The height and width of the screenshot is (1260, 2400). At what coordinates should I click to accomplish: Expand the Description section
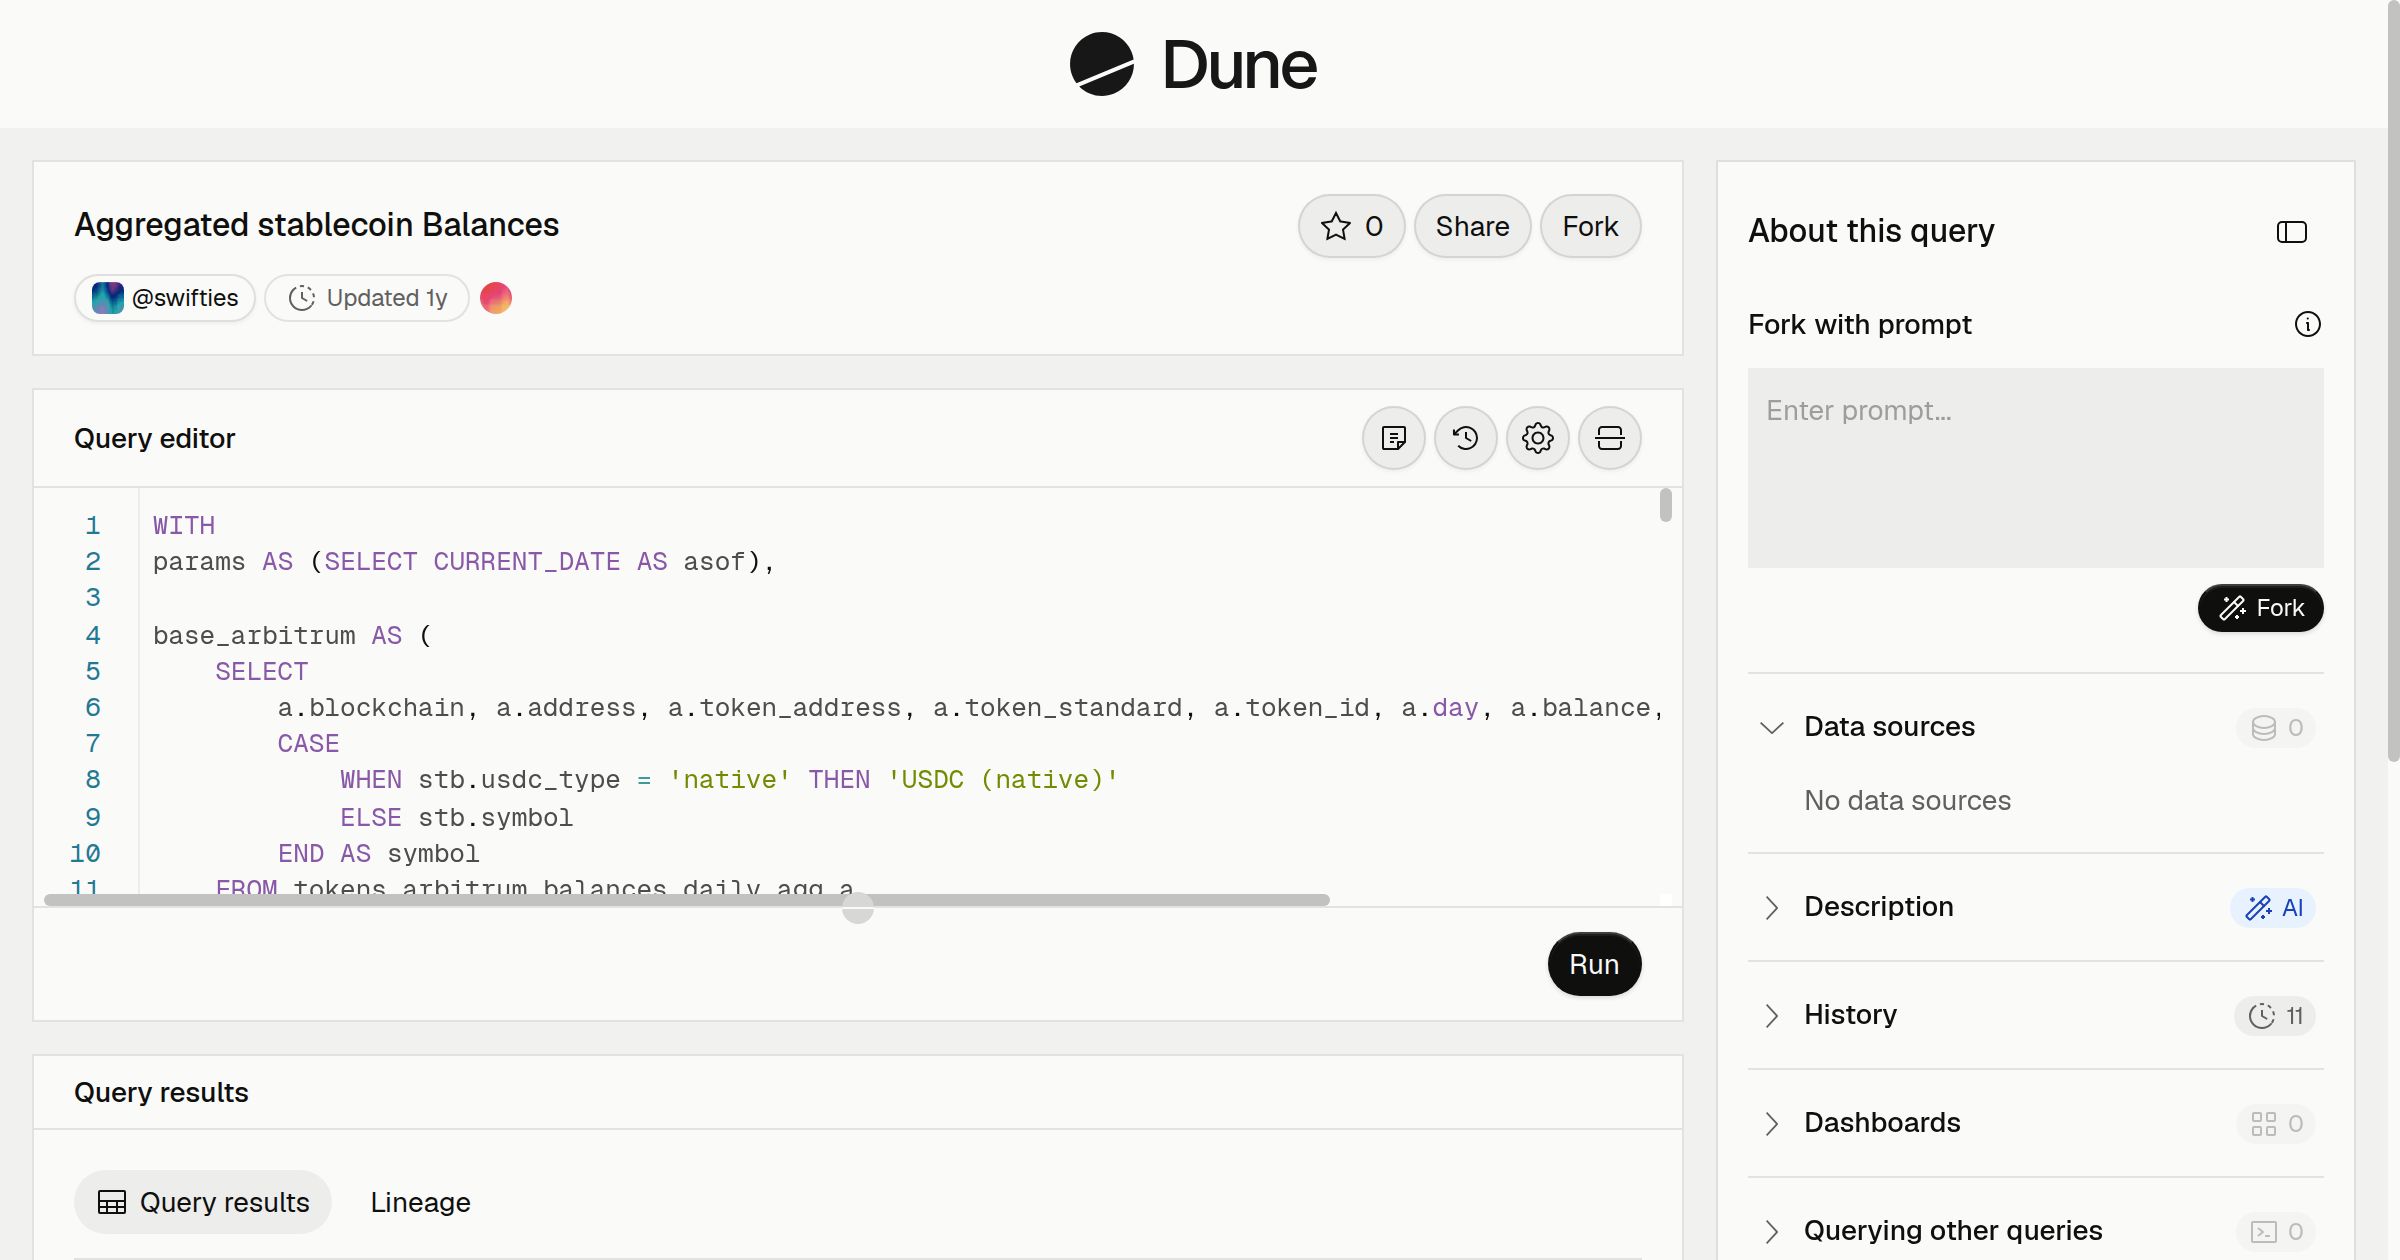(1771, 907)
